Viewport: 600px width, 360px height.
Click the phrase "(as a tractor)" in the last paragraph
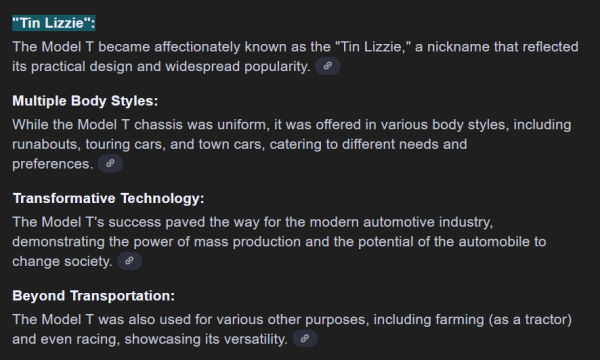(x=530, y=320)
